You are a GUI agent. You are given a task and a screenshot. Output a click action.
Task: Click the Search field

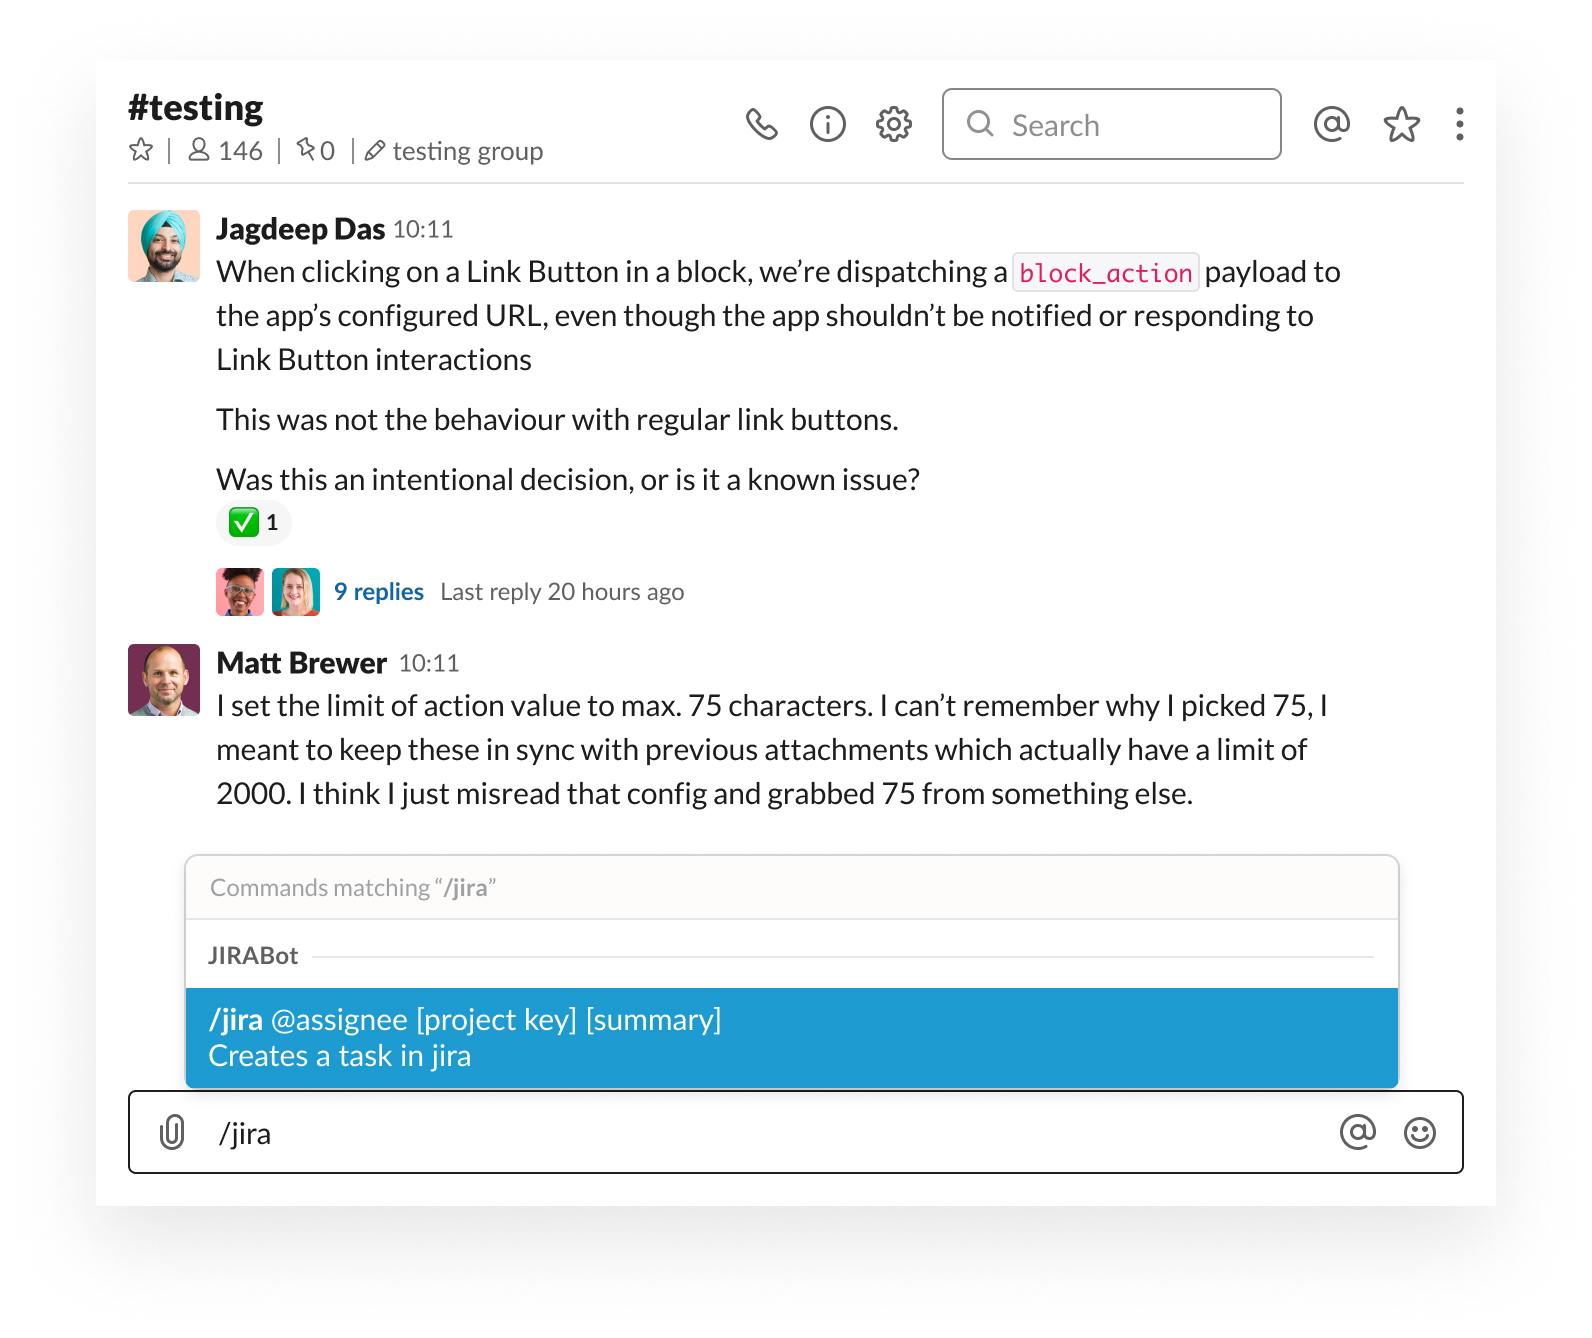pyautogui.click(x=1112, y=124)
